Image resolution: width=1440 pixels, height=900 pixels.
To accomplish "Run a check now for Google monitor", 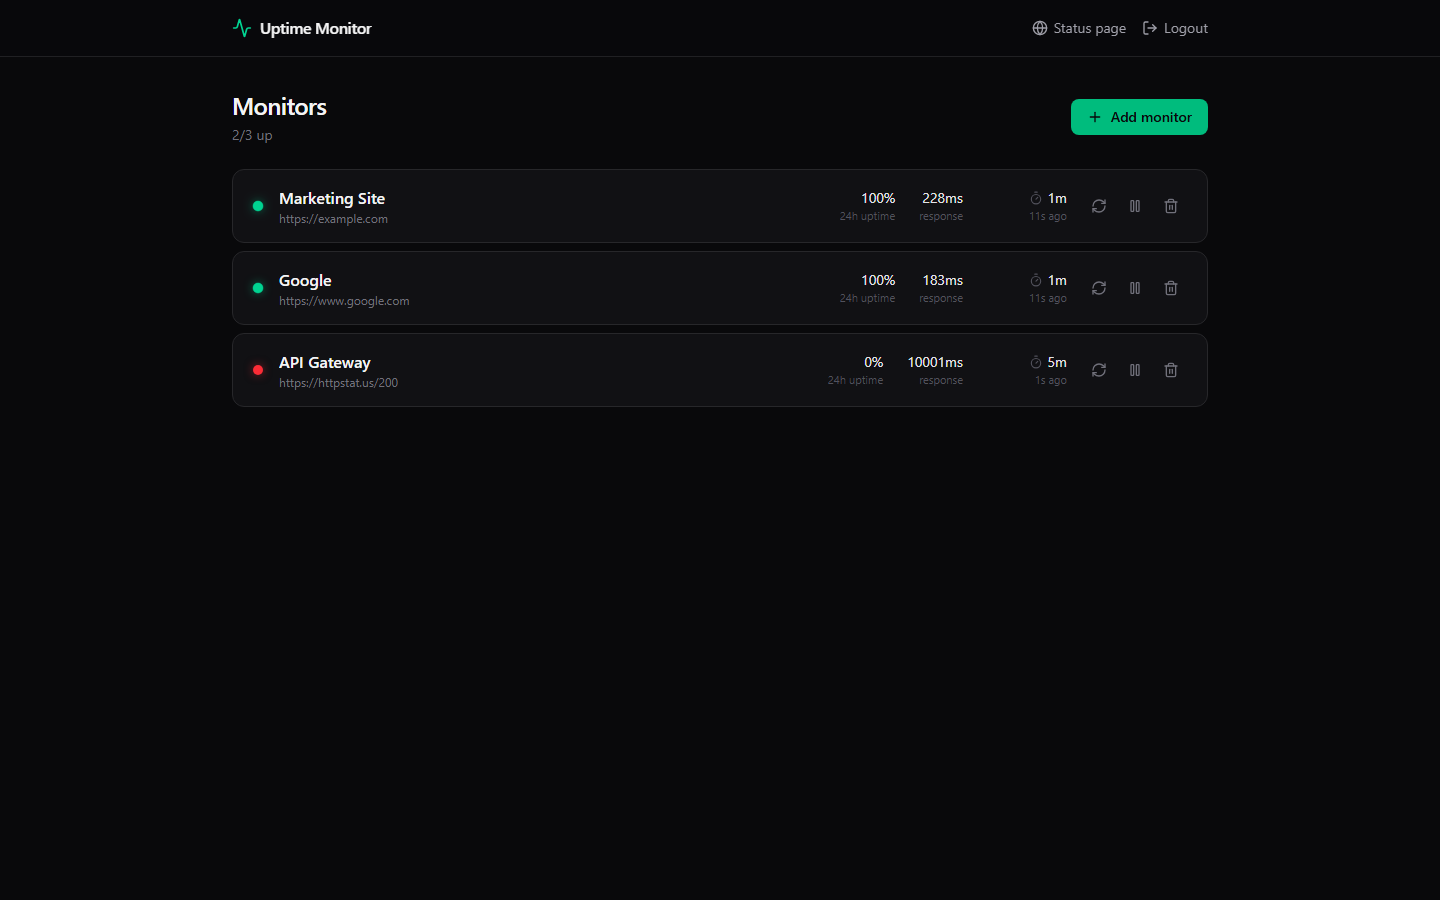I will (x=1099, y=288).
